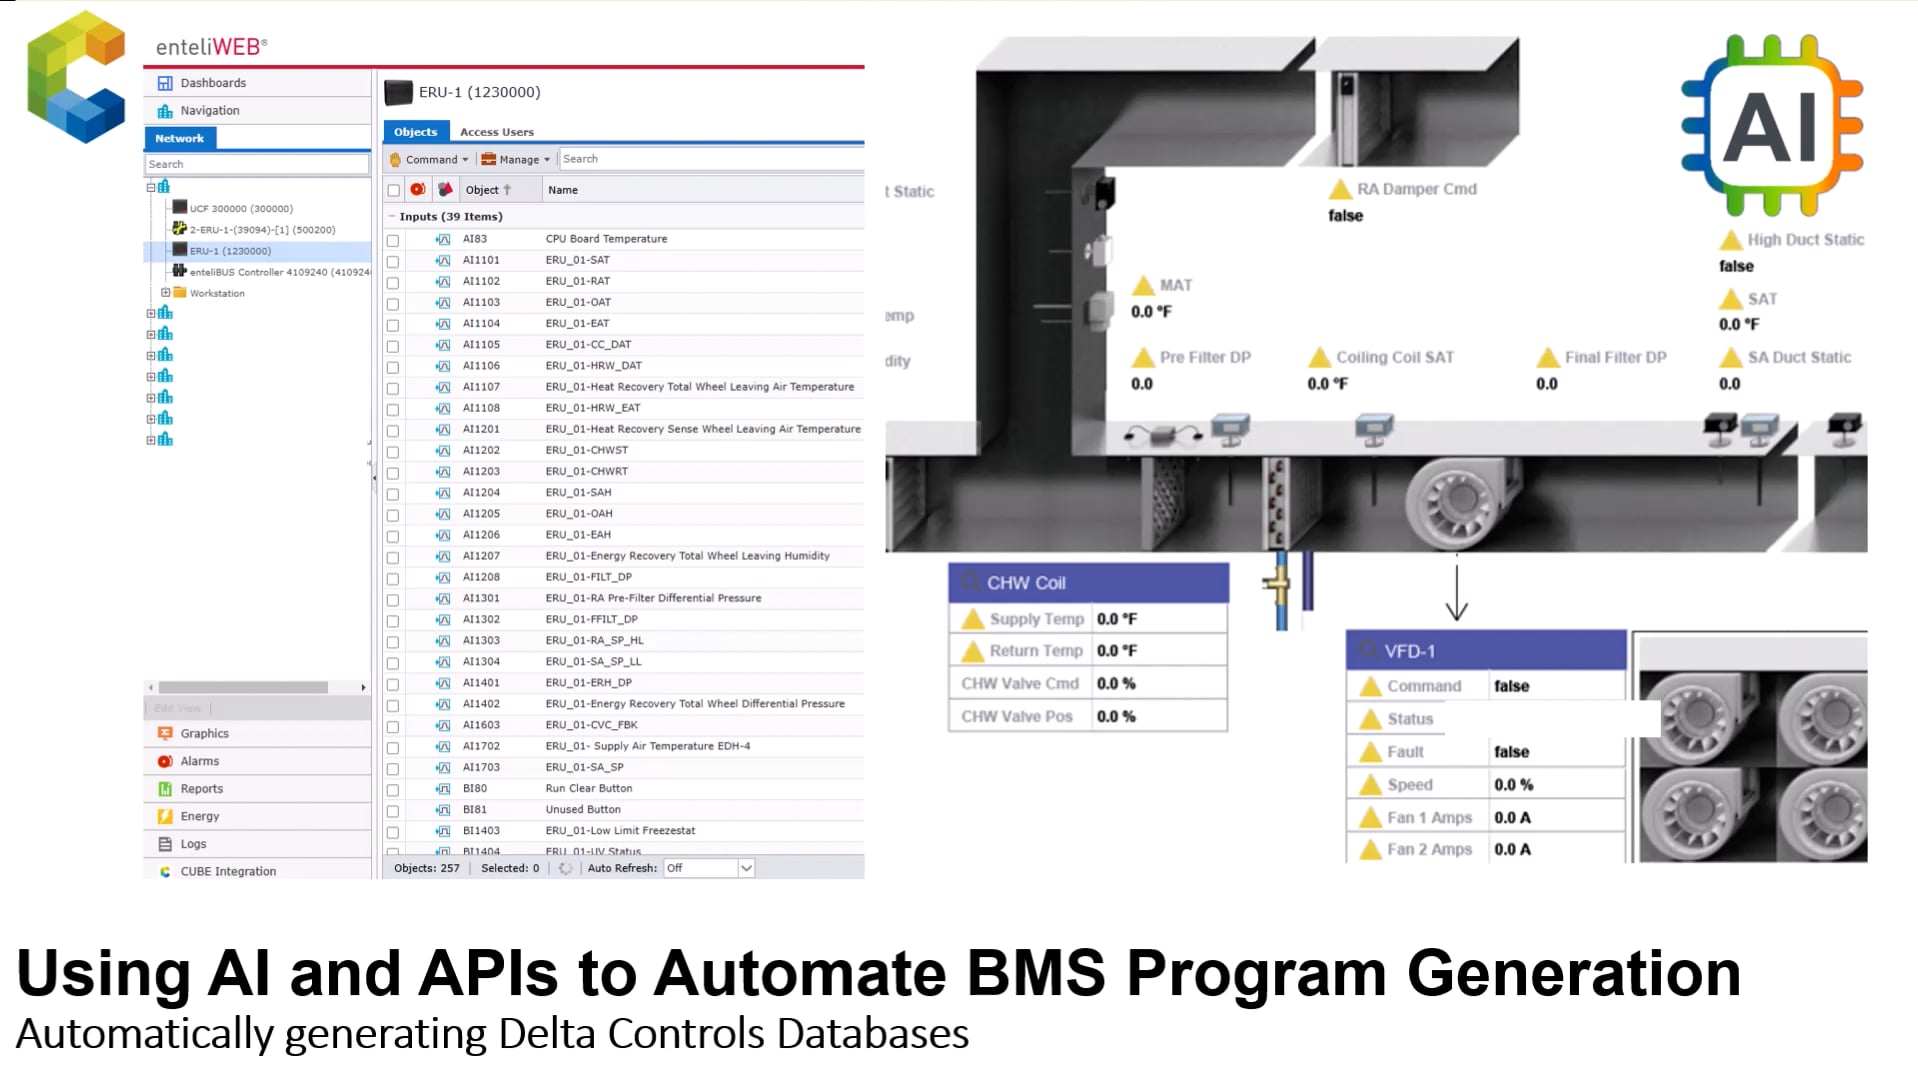Click the alarm column icon in table header
Image resolution: width=1918 pixels, height=1080 pixels.
[418, 189]
